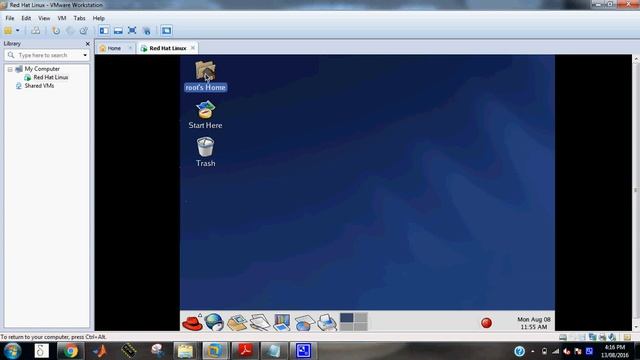Image resolution: width=640 pixels, height=360 pixels.
Task: Open the VM menu
Action: tap(62, 18)
